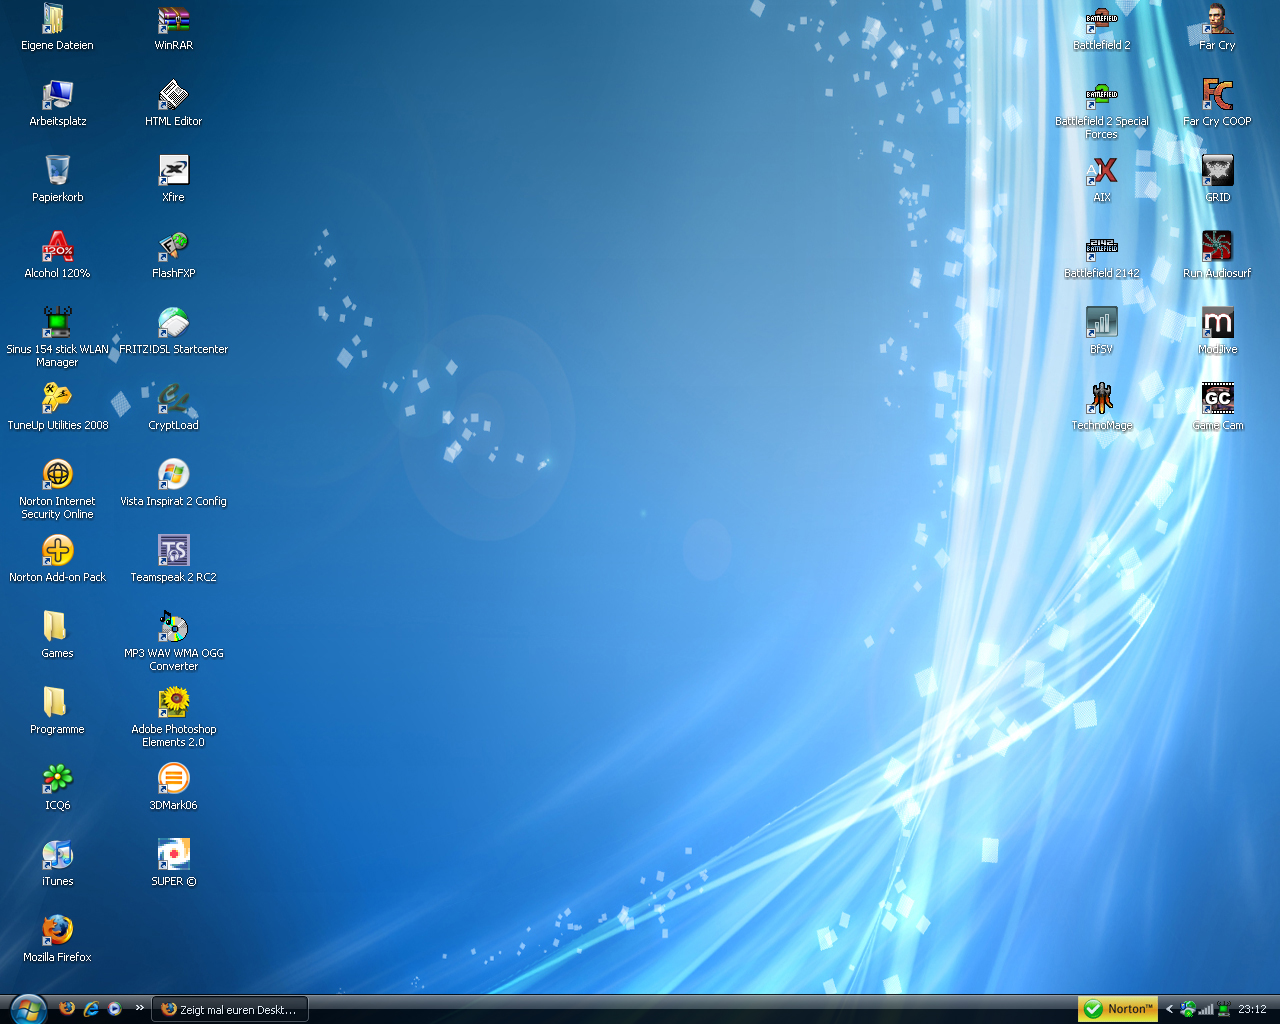Launch the iTunes desktop shortcut

tap(57, 856)
